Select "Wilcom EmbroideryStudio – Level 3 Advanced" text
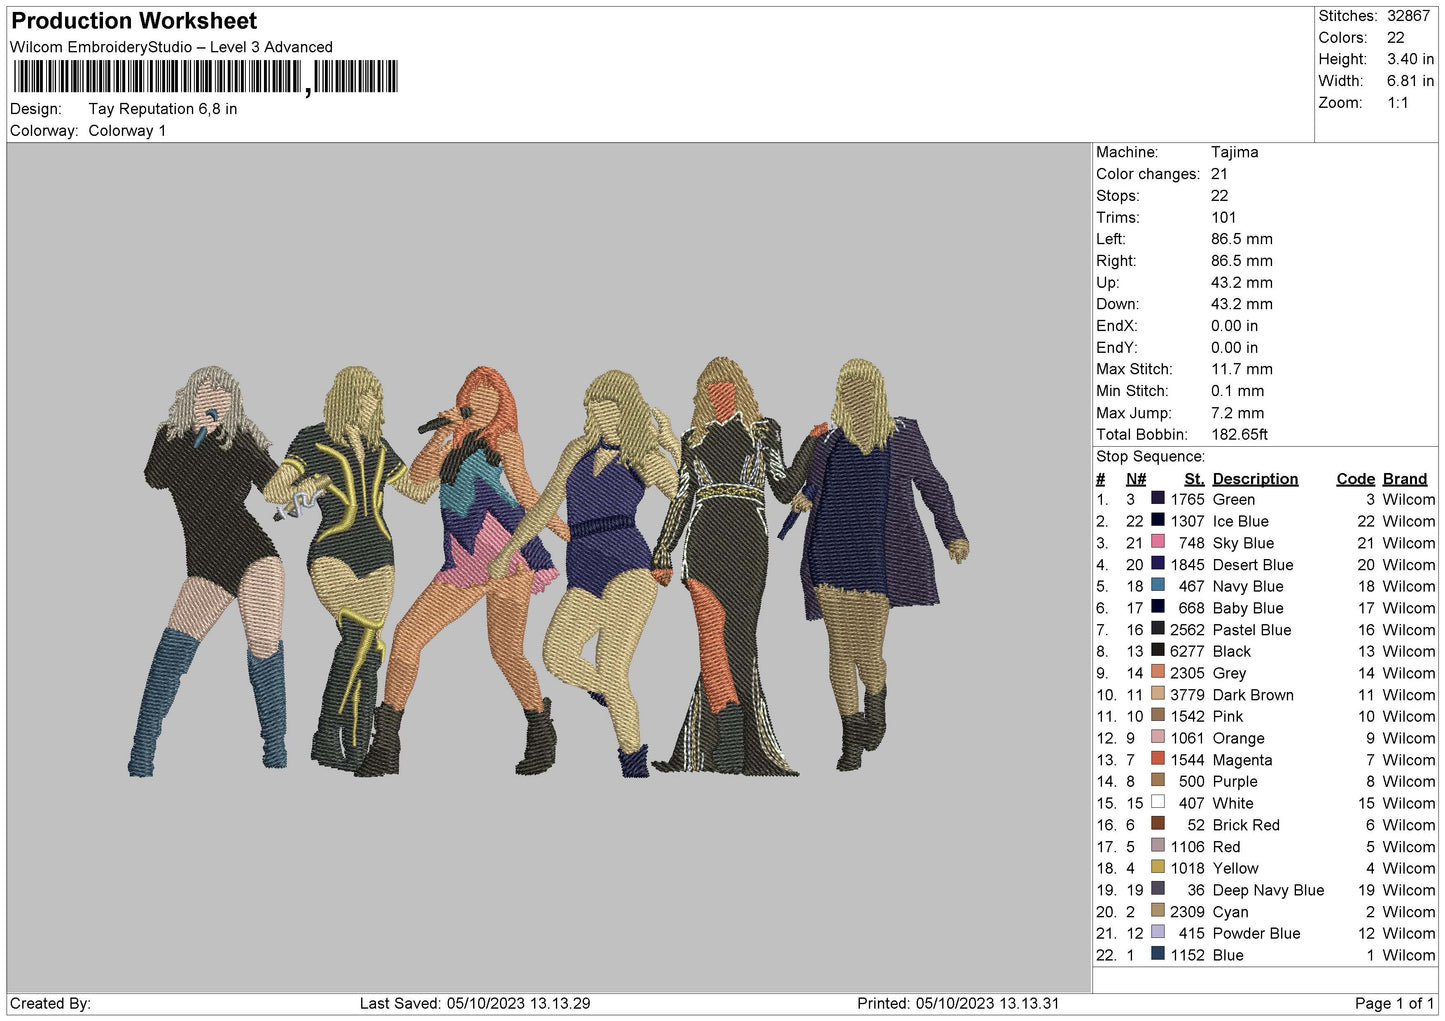Image resolution: width=1445 pixels, height=1021 pixels. coord(171,47)
